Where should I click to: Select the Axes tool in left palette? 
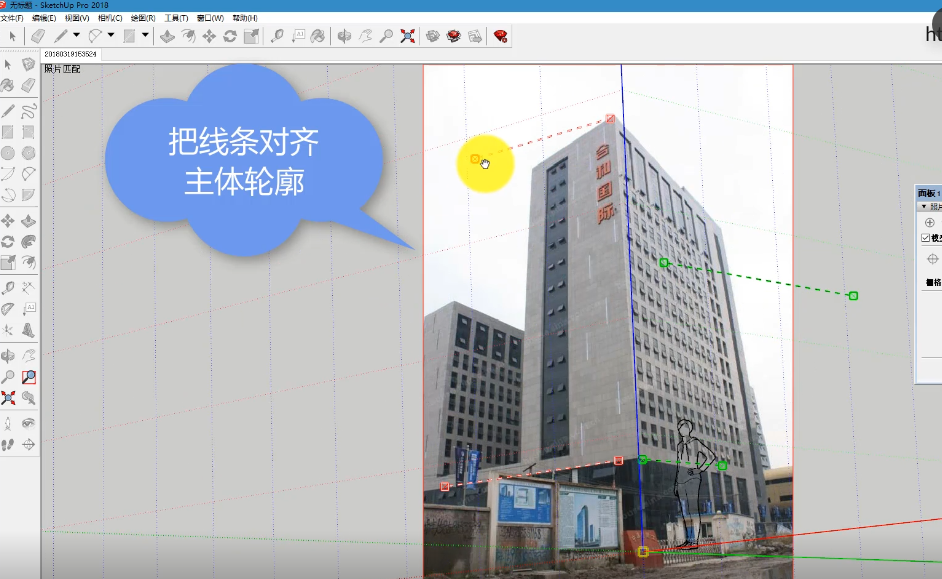pos(8,330)
